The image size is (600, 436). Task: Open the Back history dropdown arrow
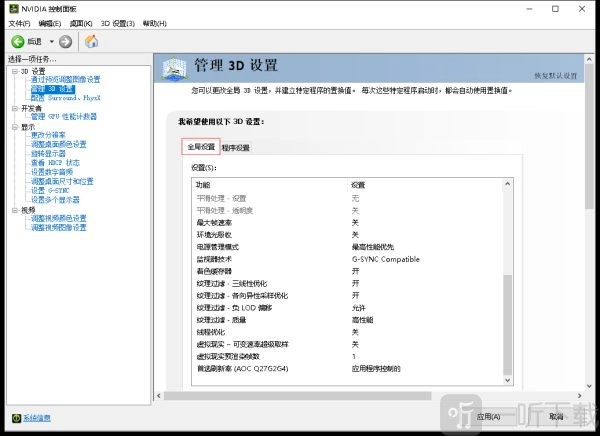click(x=49, y=41)
